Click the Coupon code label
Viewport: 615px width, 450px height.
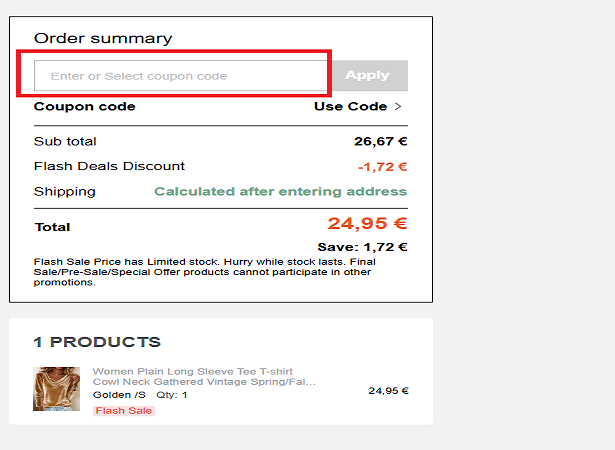pyautogui.click(x=85, y=107)
